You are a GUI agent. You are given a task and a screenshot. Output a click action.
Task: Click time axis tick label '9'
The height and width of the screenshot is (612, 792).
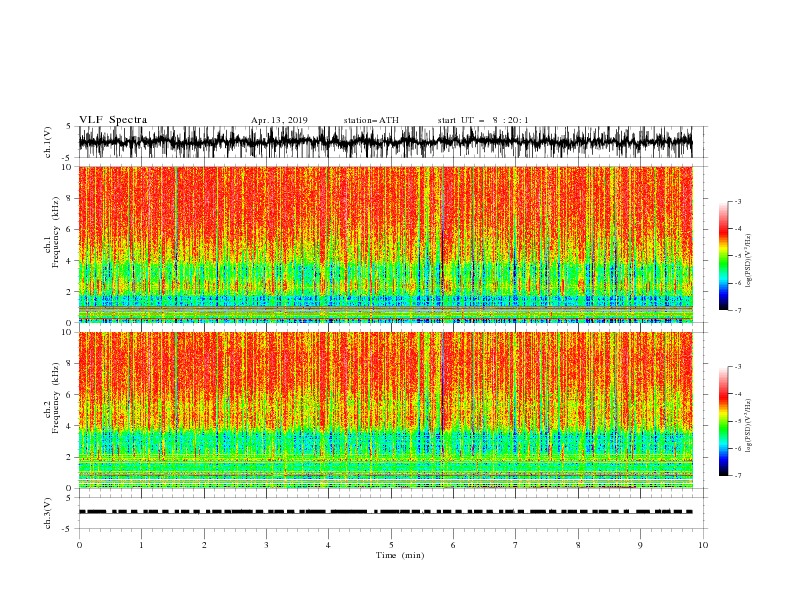coord(640,545)
